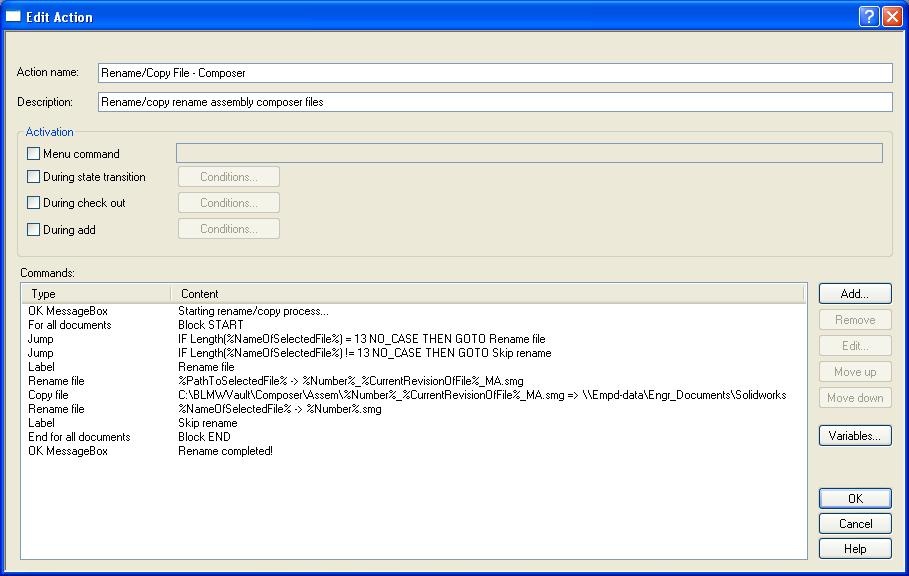
Task: Click the Remove button
Action: click(x=855, y=320)
